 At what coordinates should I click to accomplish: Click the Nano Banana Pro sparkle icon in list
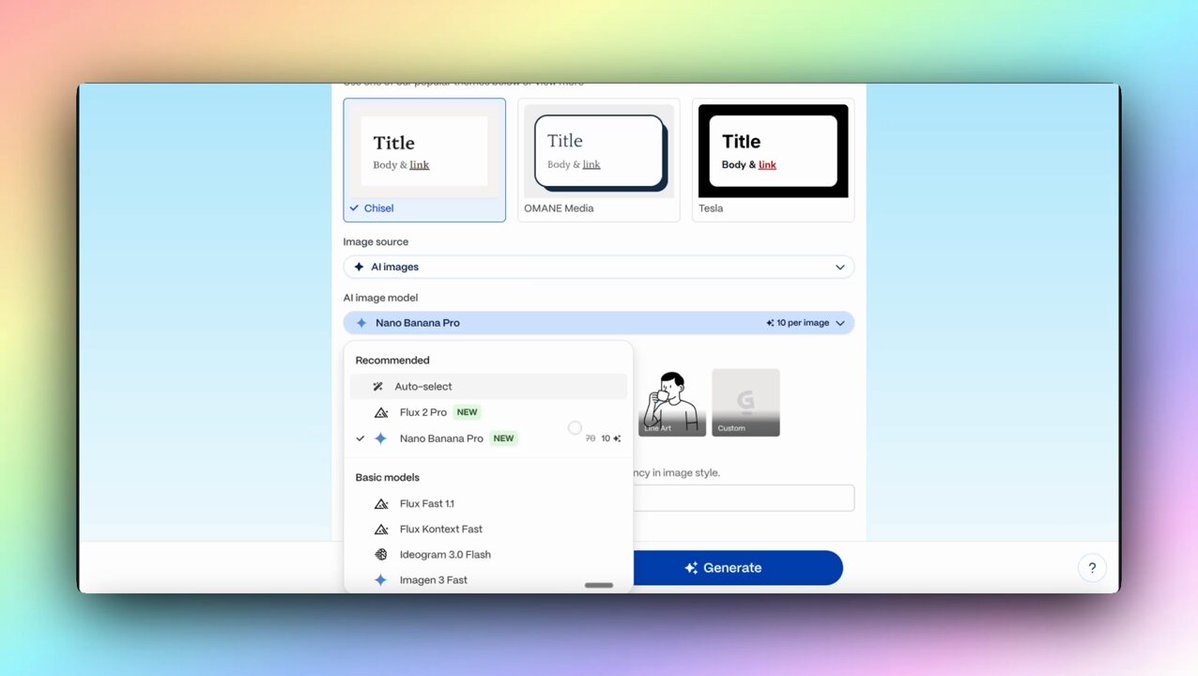coord(381,439)
